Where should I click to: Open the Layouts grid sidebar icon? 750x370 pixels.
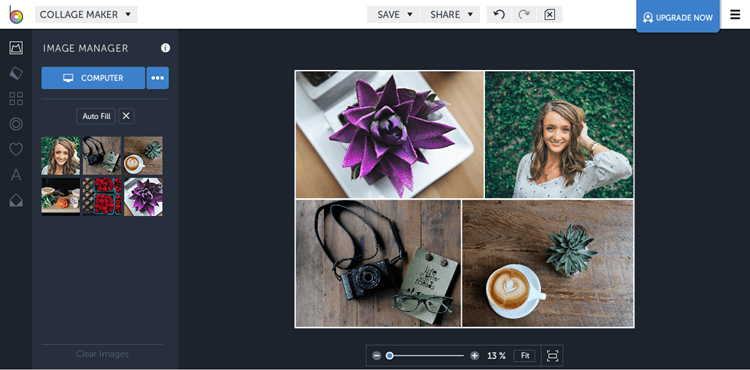click(x=16, y=99)
